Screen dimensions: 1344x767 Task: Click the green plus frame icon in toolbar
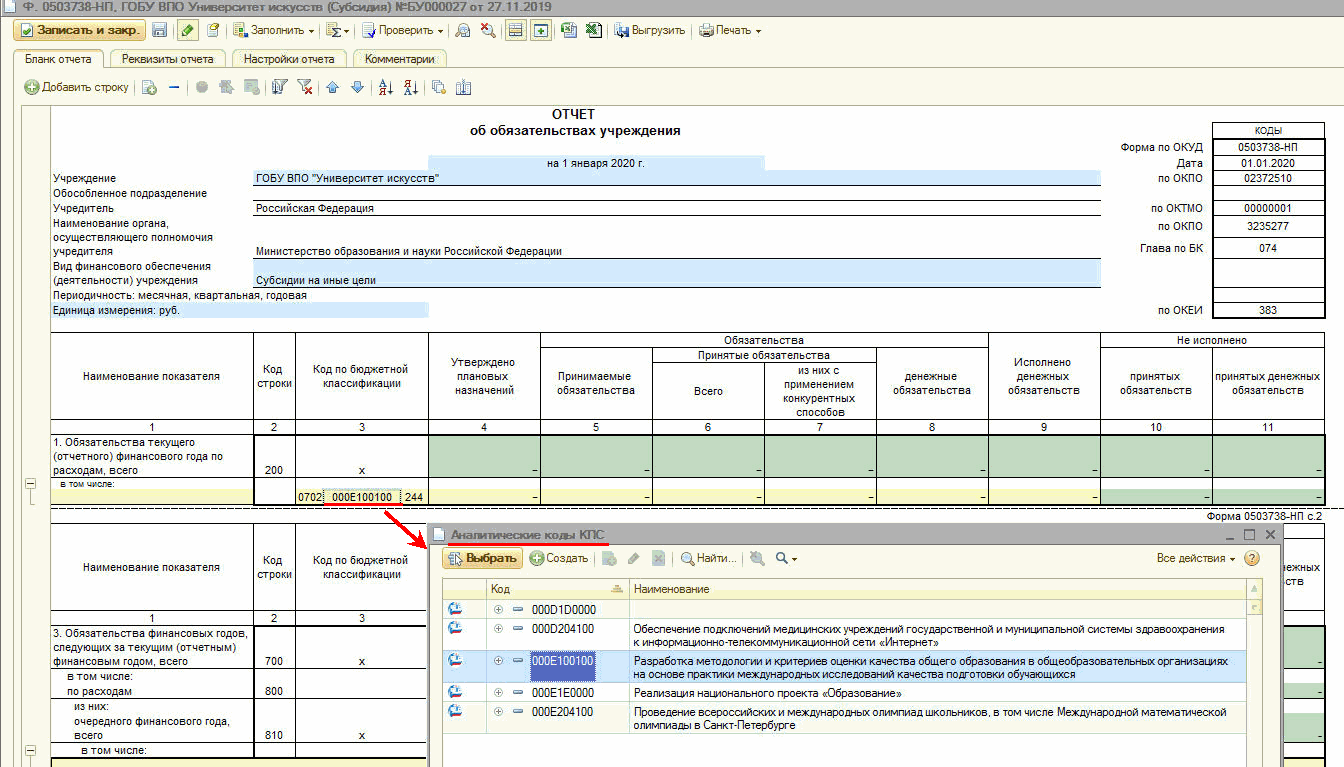[x=540, y=30]
